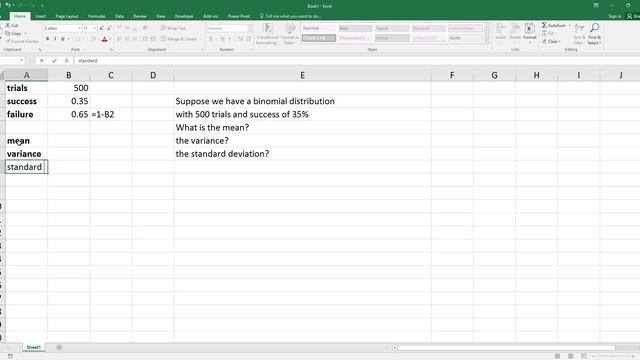Image resolution: width=640 pixels, height=360 pixels.
Task: Switch to Page Layout view in status bar
Action: (571, 356)
